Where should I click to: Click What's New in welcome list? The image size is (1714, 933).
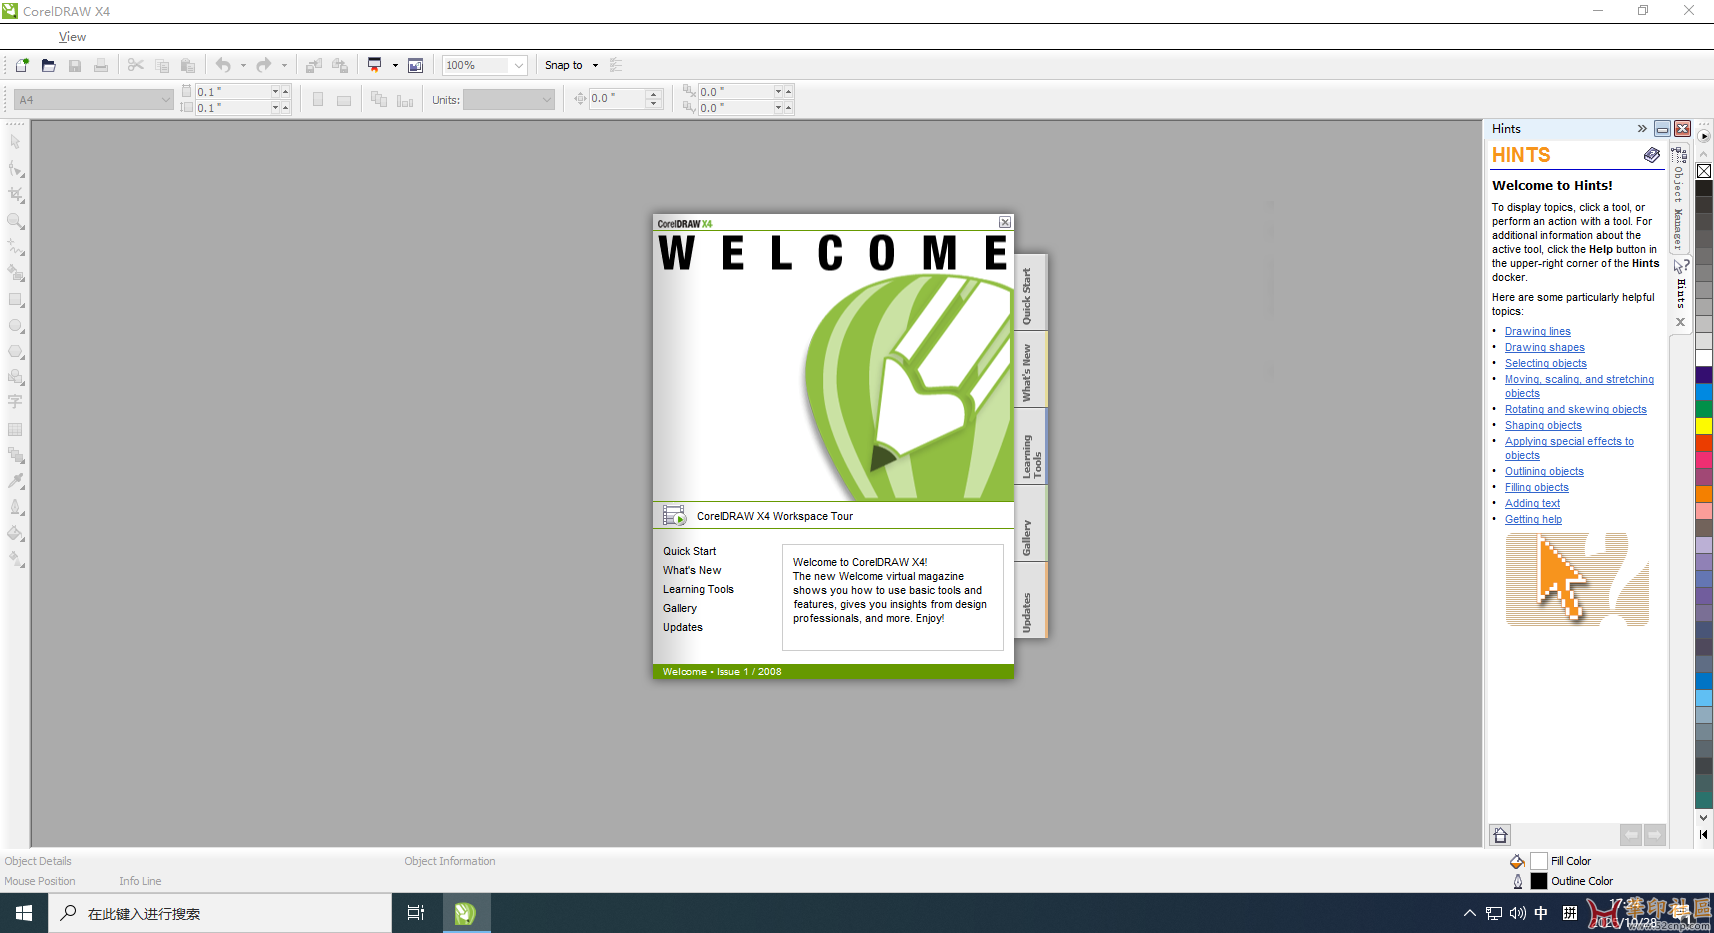point(692,571)
